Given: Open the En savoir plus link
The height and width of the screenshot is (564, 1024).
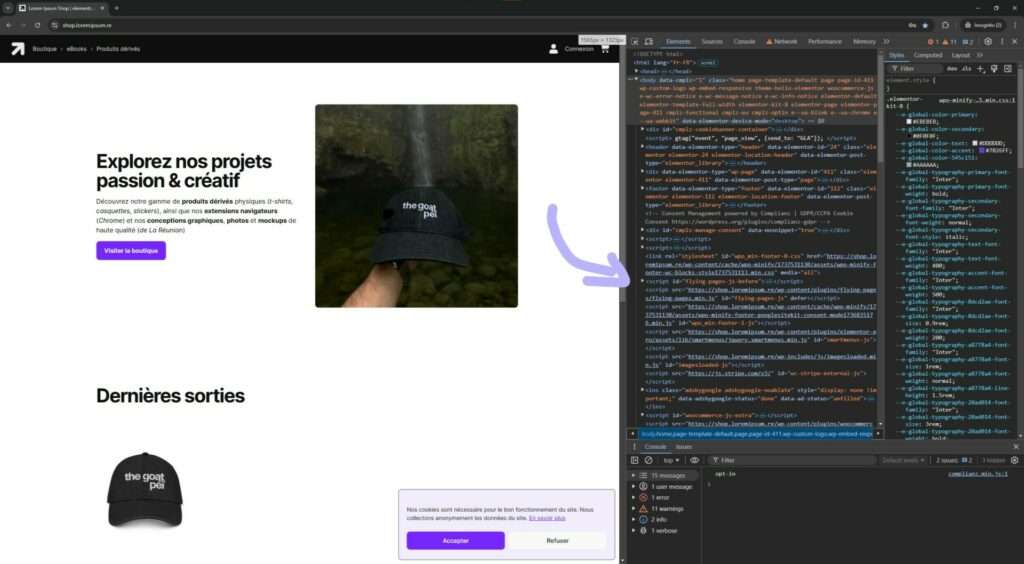Looking at the screenshot, I should [547, 518].
